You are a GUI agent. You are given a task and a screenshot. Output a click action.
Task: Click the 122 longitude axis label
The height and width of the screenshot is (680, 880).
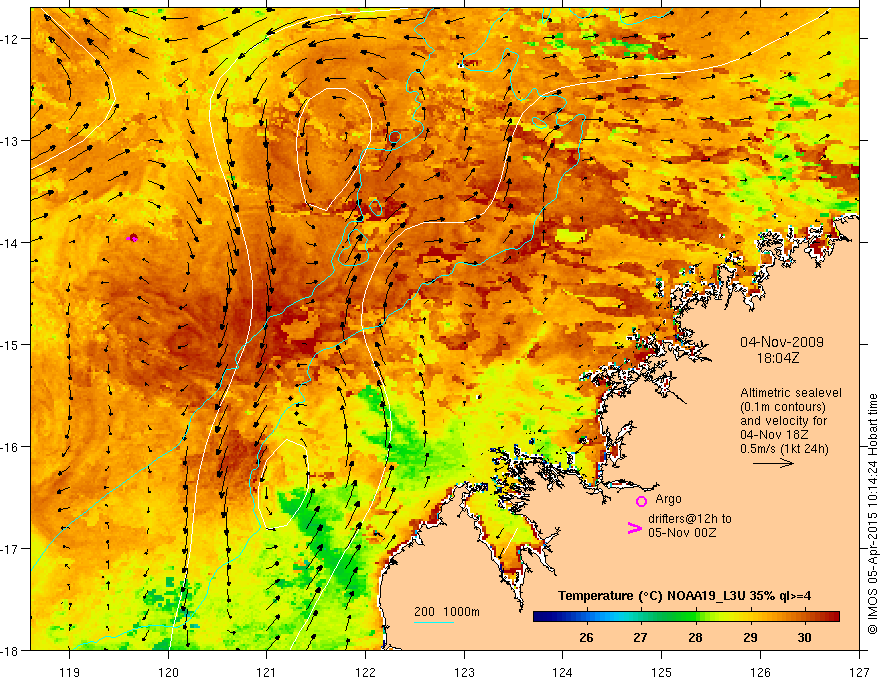click(365, 672)
